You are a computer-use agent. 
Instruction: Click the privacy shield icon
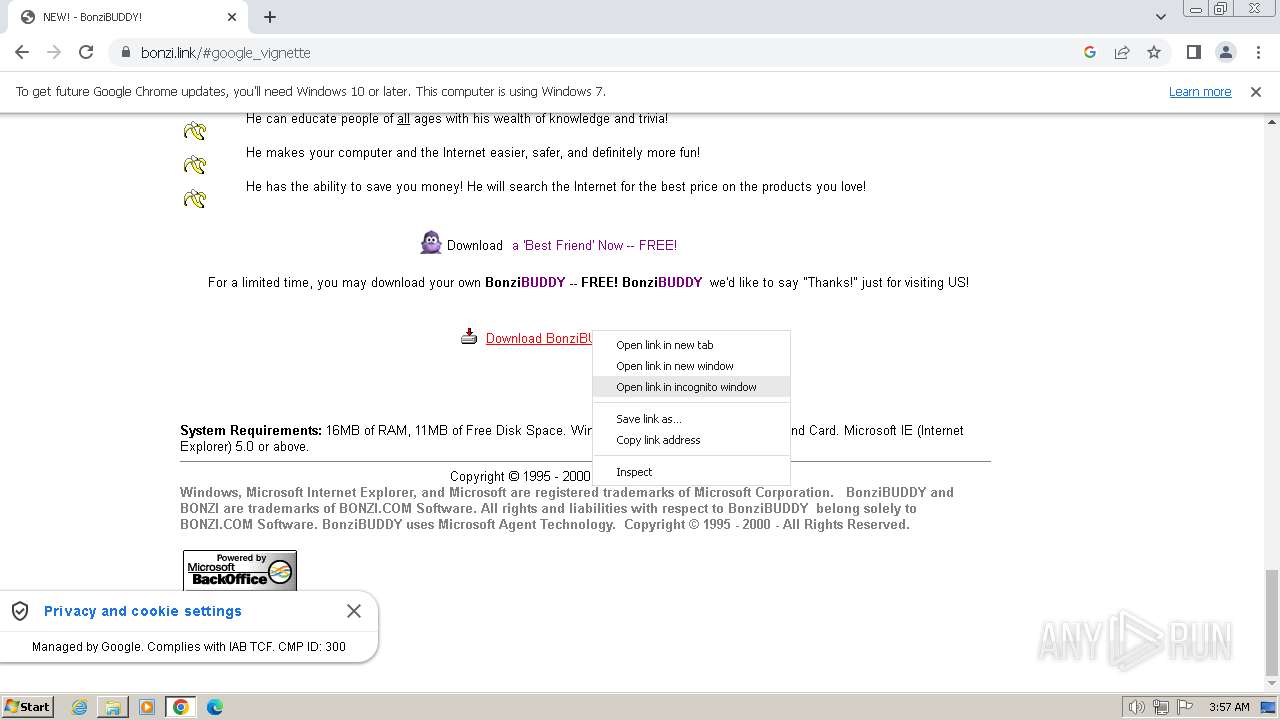[20, 611]
